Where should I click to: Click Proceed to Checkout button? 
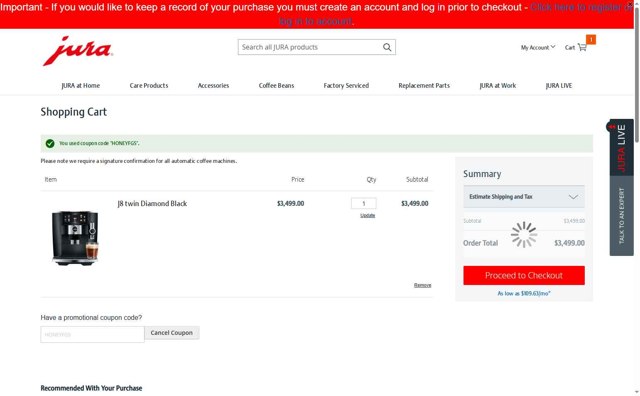click(x=524, y=276)
